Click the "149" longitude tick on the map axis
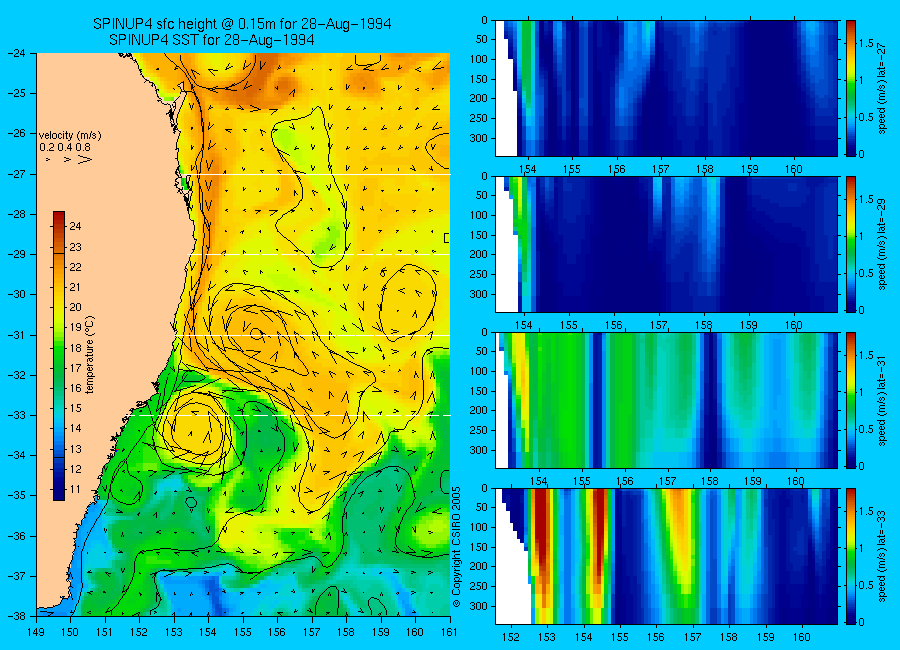Screen dimensions: 900x650 click(x=36, y=632)
